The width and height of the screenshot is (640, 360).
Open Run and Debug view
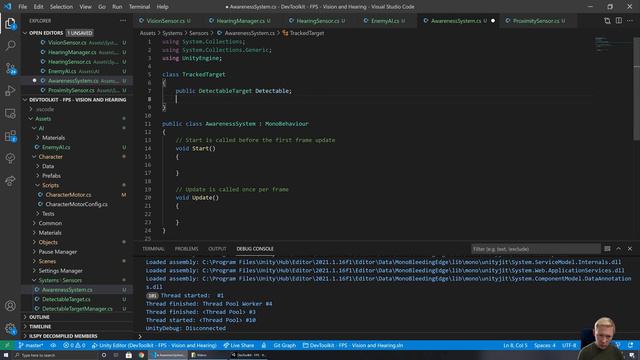[x=10, y=91]
